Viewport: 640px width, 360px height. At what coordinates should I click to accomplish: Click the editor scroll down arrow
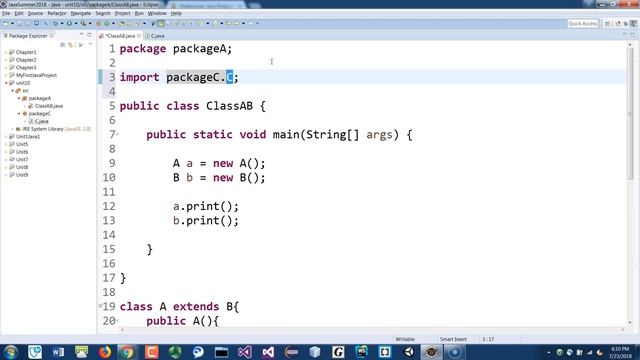630,322
